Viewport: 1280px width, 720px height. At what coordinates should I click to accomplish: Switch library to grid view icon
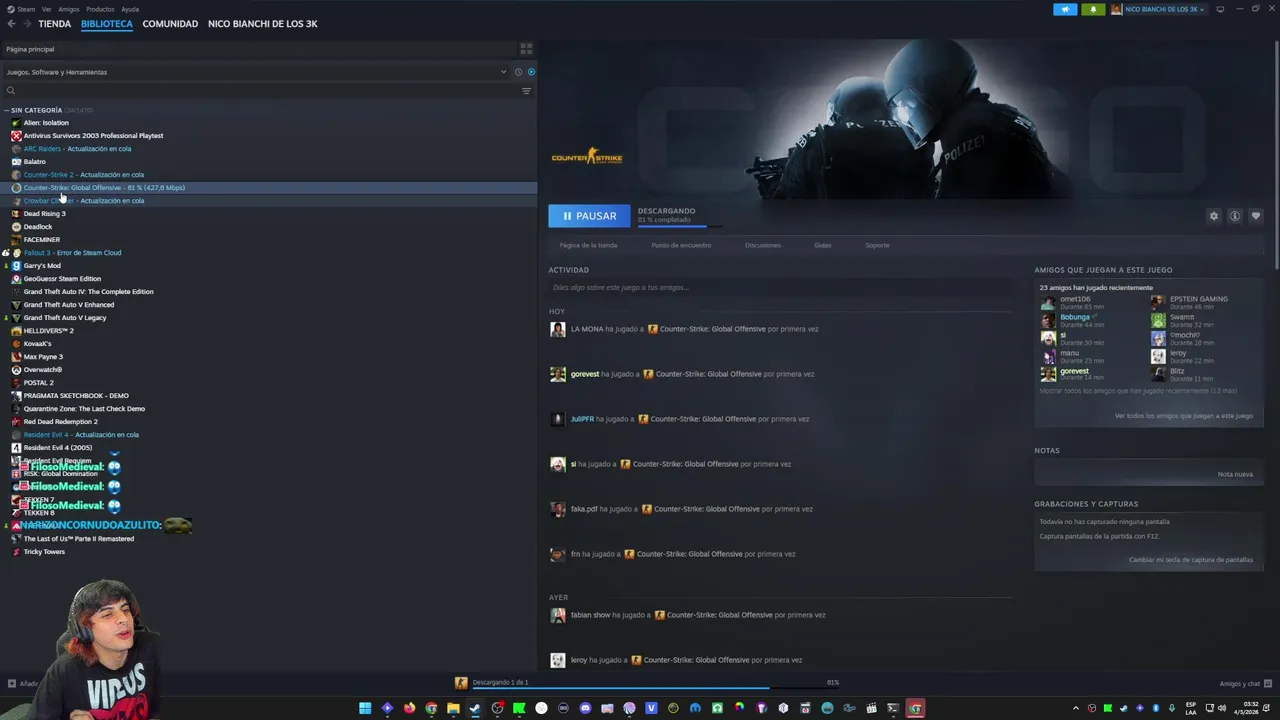coord(526,49)
